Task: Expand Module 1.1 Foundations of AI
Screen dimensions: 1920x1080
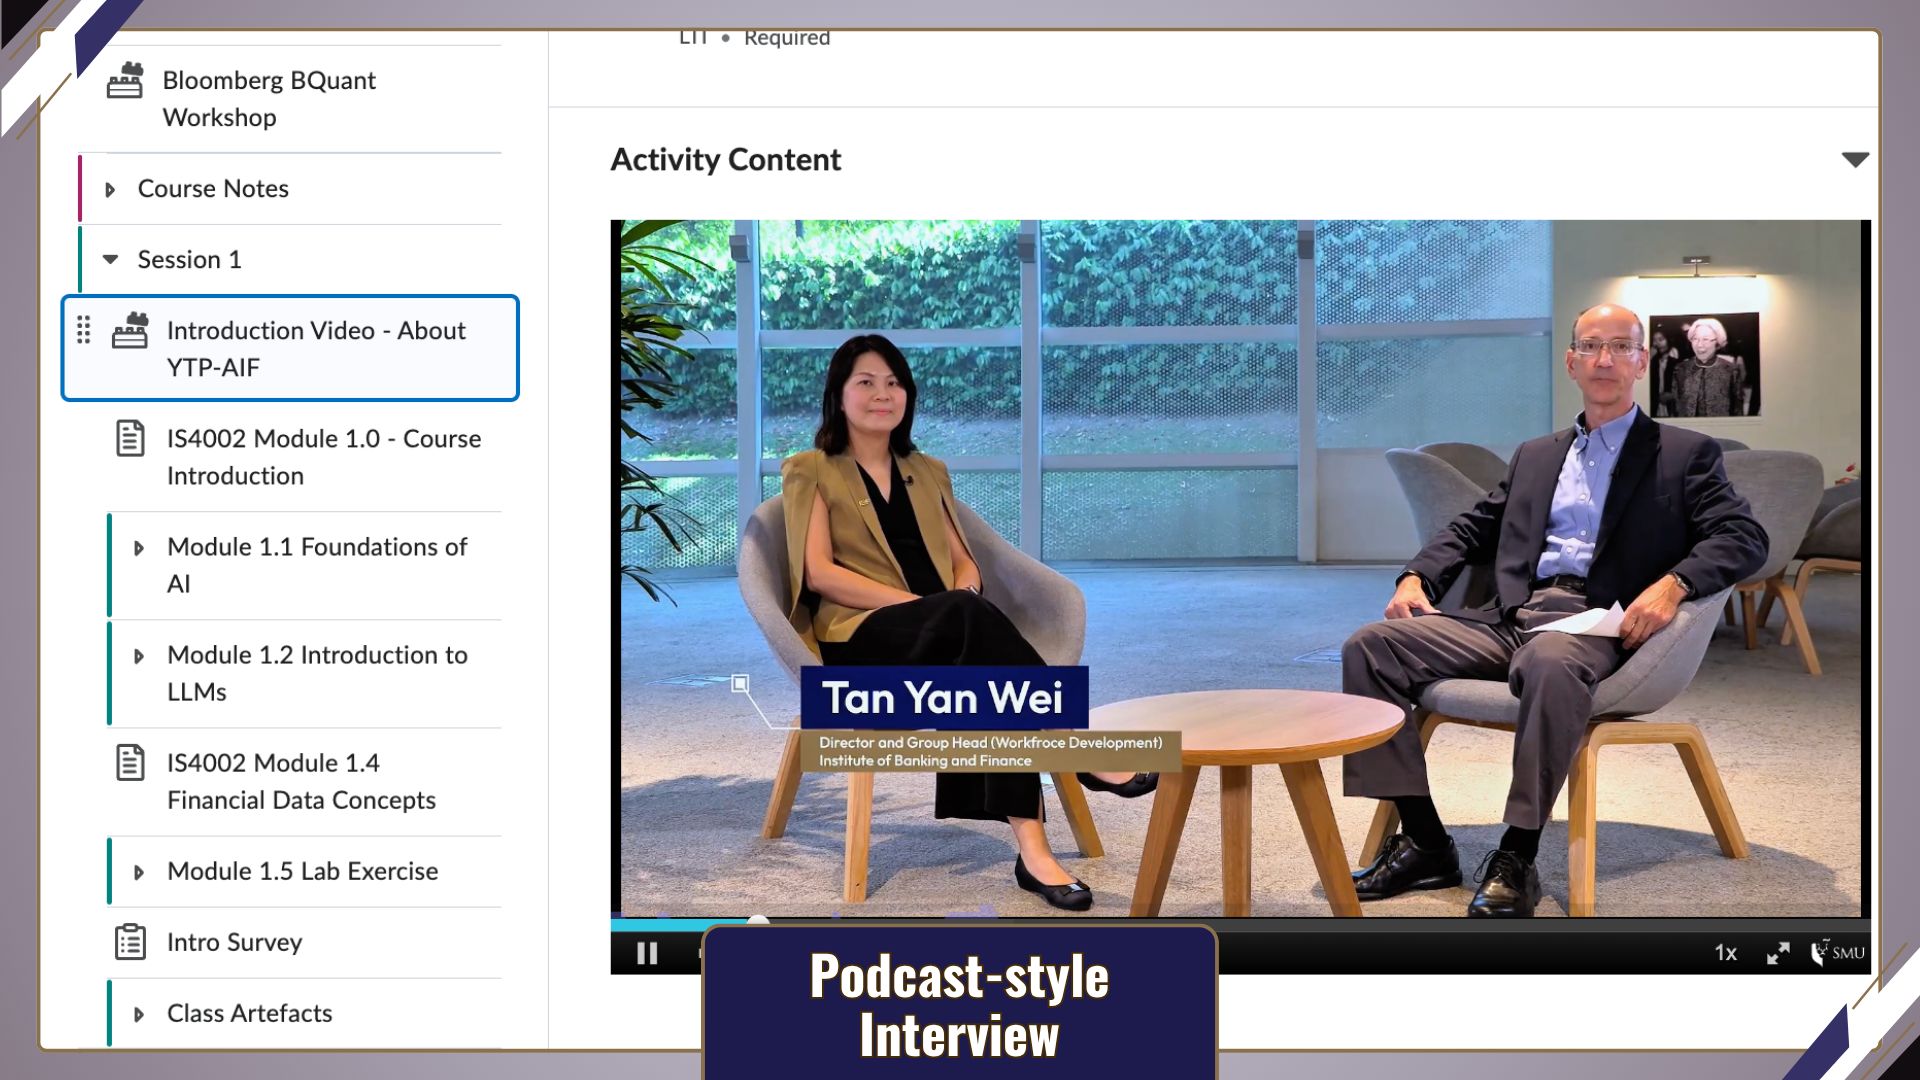Action: click(x=139, y=548)
